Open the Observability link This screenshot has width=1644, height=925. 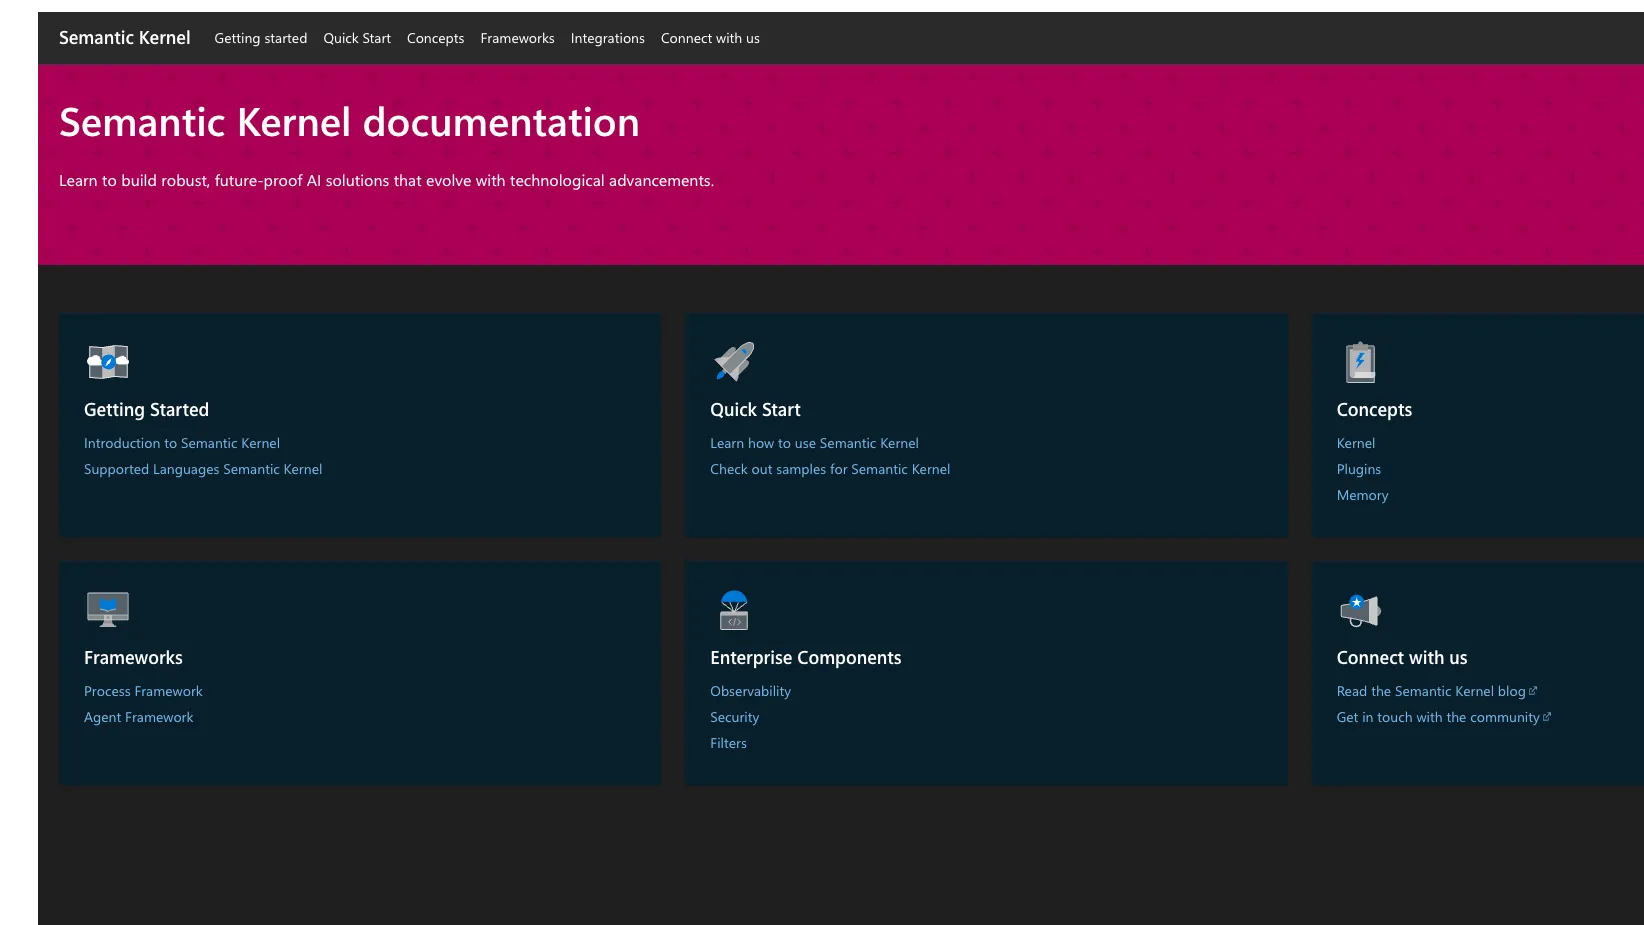pyautogui.click(x=750, y=691)
